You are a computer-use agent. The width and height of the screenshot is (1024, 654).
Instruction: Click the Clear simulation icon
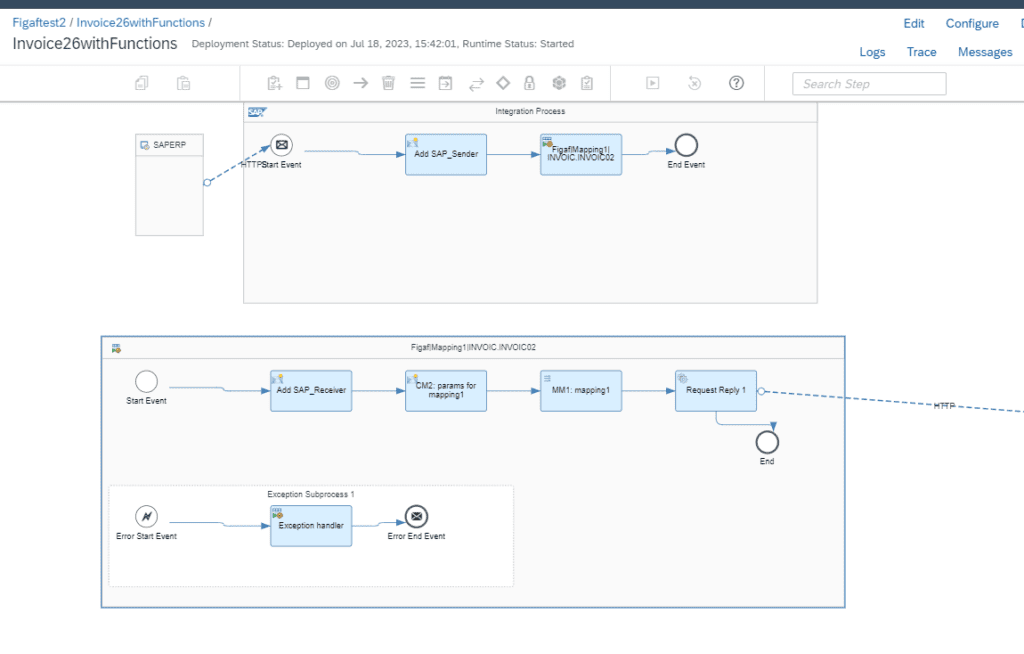694,83
